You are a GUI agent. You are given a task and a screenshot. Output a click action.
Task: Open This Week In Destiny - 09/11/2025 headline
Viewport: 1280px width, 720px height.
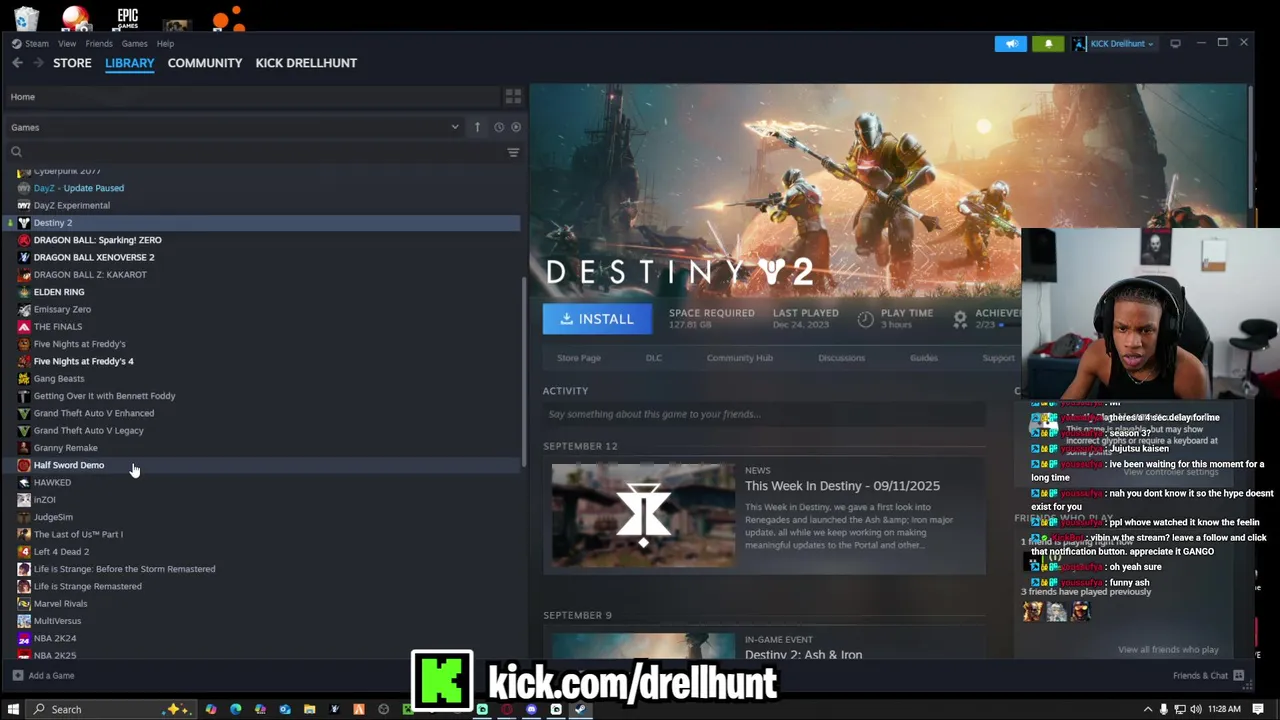coord(842,486)
